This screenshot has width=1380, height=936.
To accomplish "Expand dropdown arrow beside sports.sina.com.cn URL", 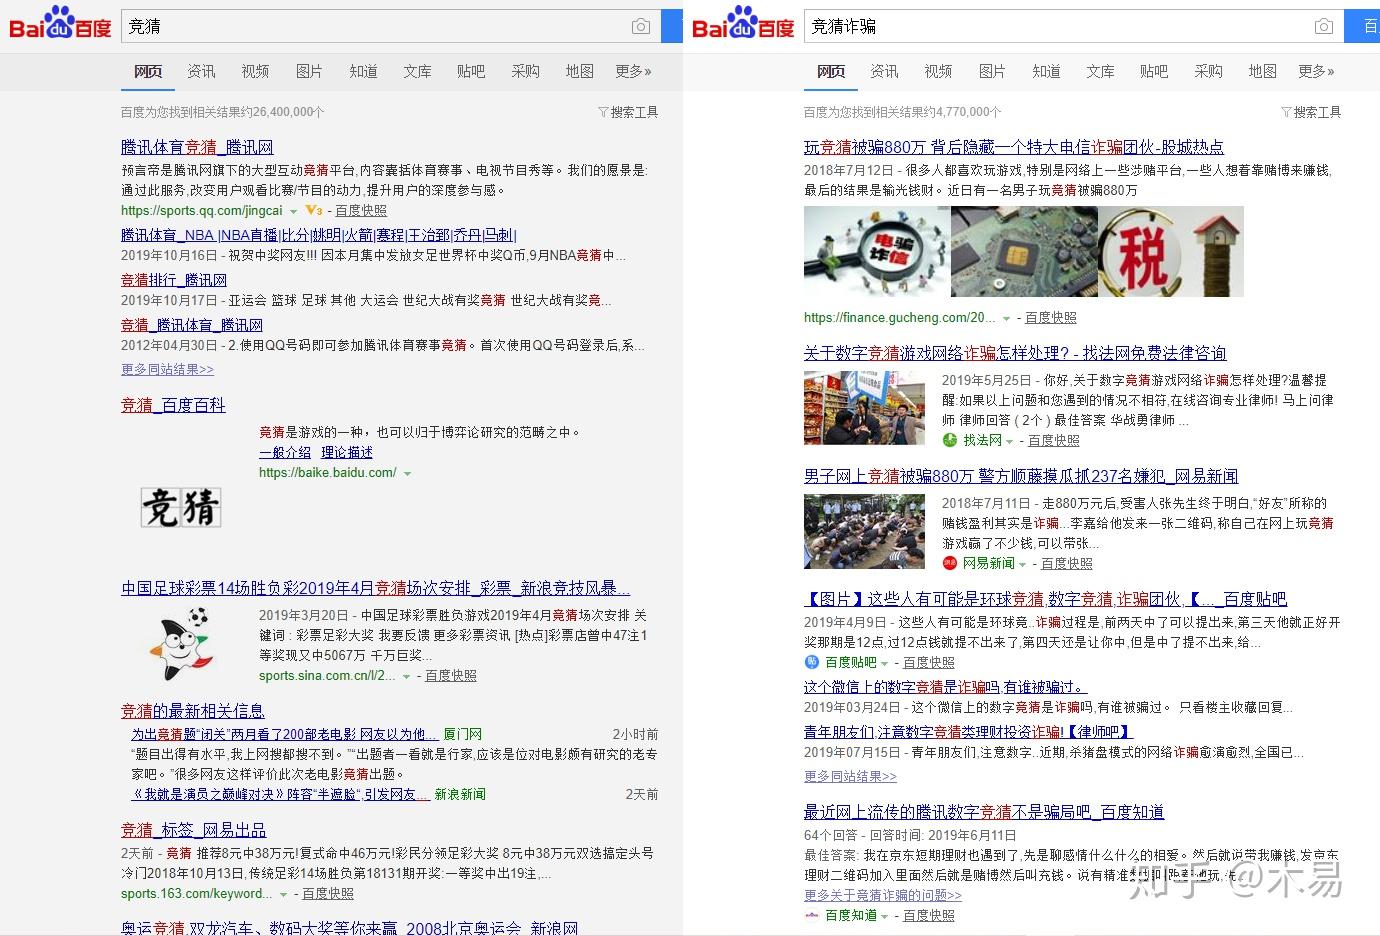I will coord(406,677).
